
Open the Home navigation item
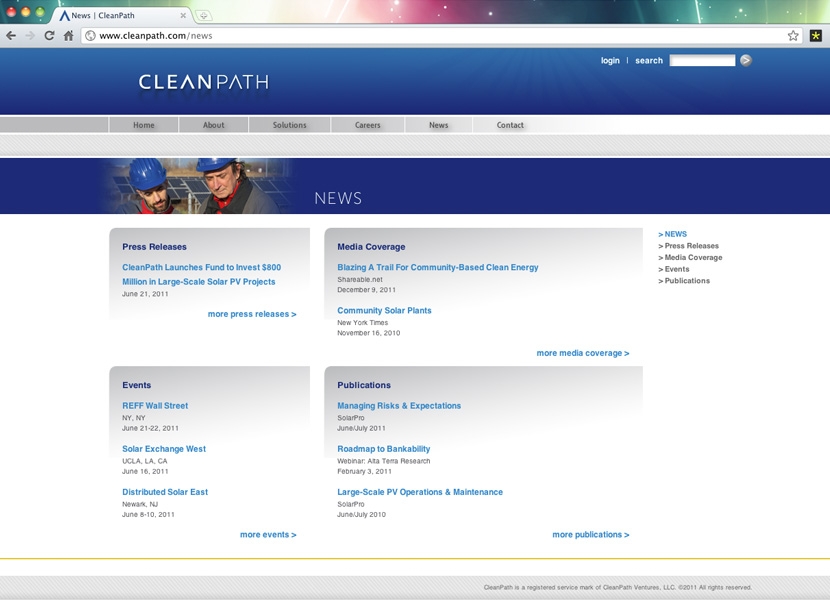[143, 125]
